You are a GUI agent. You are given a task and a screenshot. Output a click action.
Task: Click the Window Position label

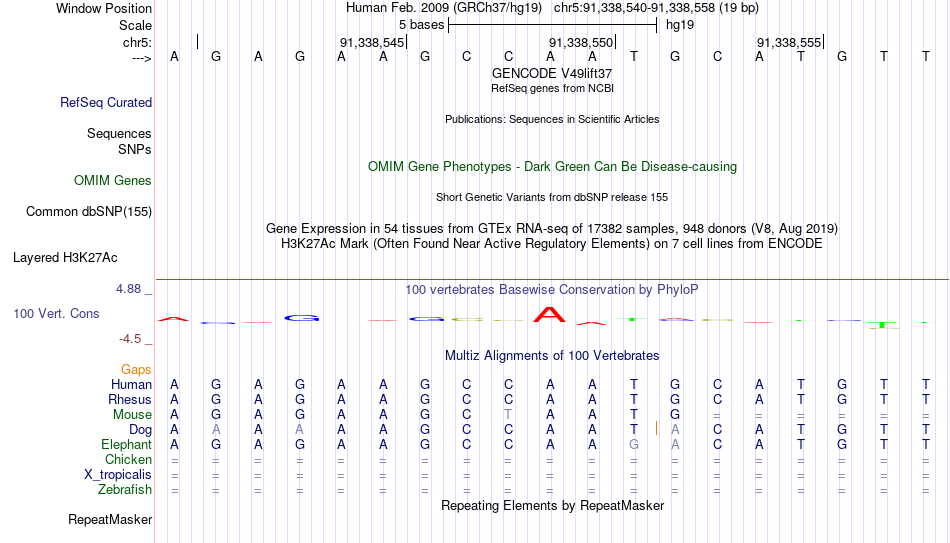(x=104, y=8)
